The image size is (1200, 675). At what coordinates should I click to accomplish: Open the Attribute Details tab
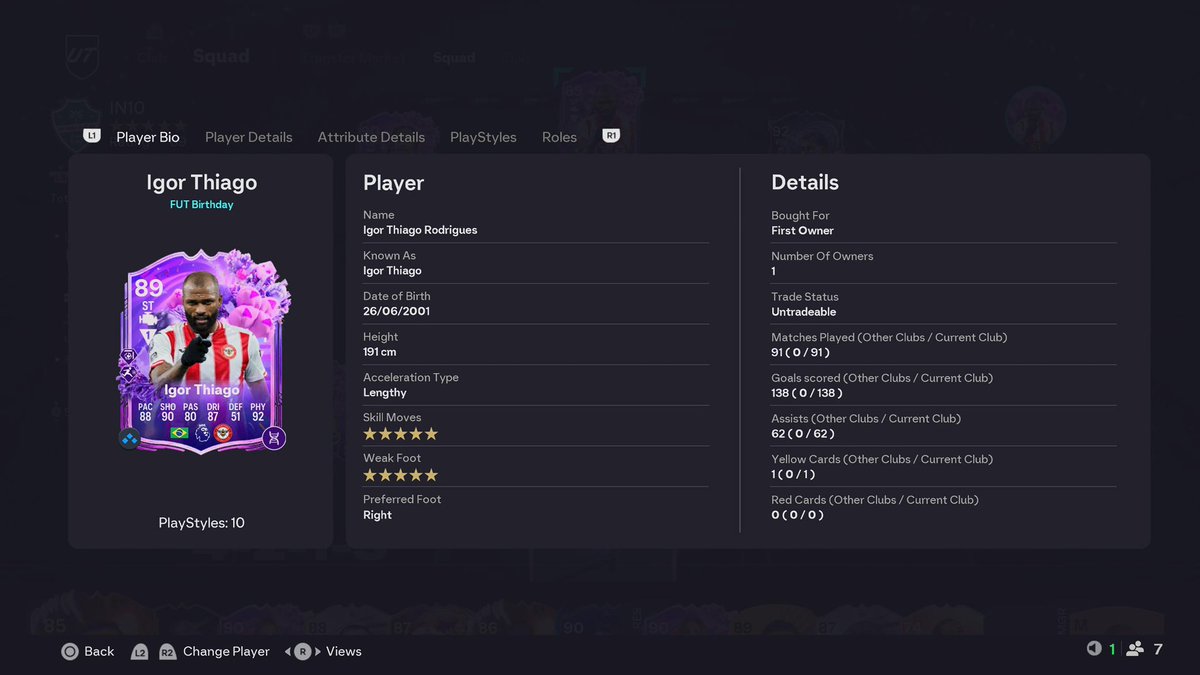[371, 137]
